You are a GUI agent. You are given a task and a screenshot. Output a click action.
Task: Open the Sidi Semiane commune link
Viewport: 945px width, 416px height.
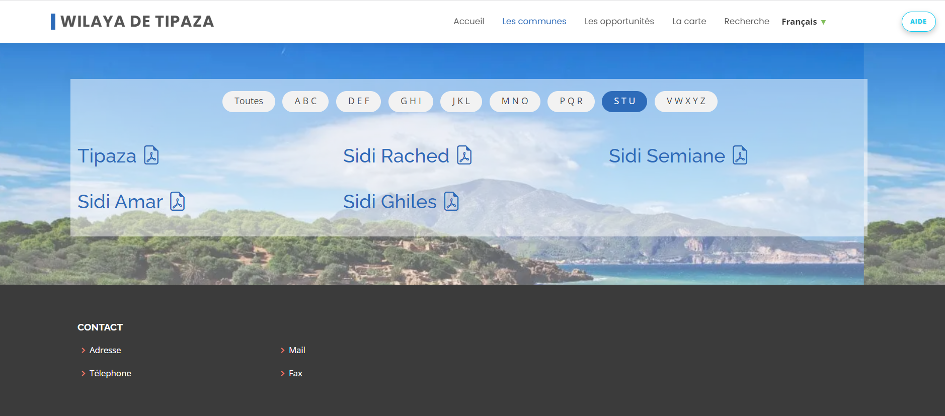click(666, 156)
